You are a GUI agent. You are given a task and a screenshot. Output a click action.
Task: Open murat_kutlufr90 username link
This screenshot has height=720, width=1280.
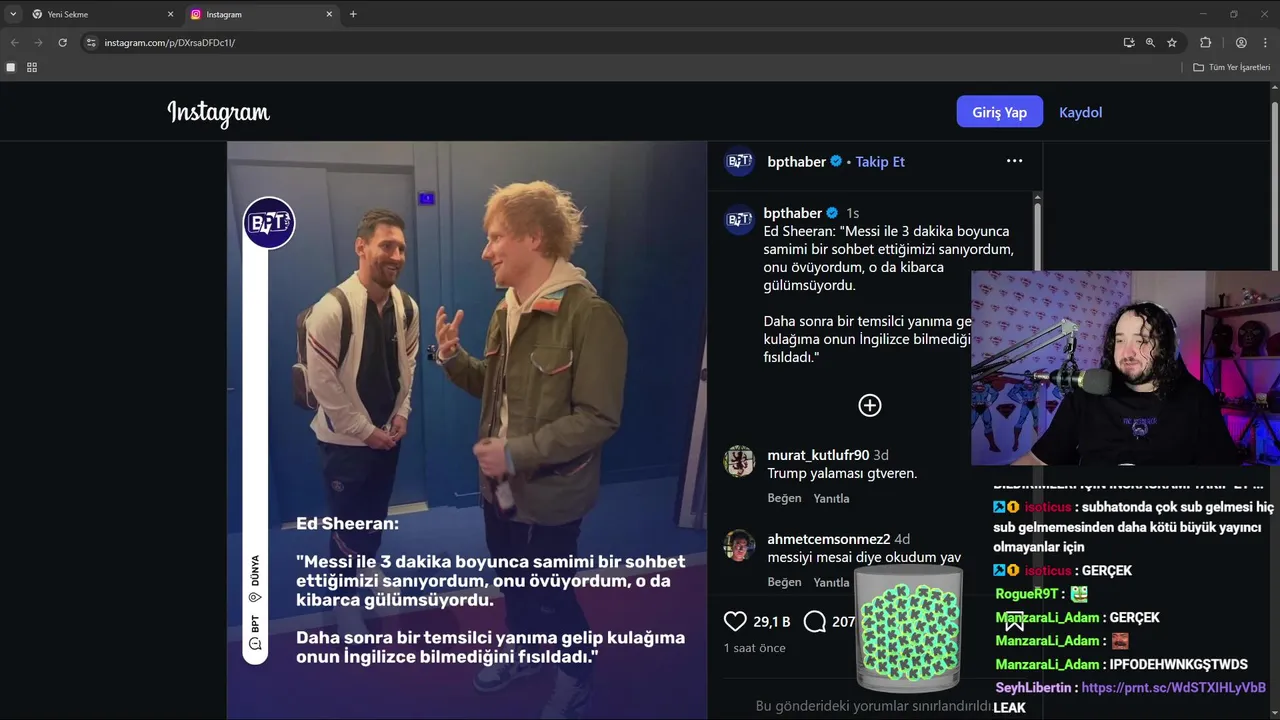click(818, 455)
